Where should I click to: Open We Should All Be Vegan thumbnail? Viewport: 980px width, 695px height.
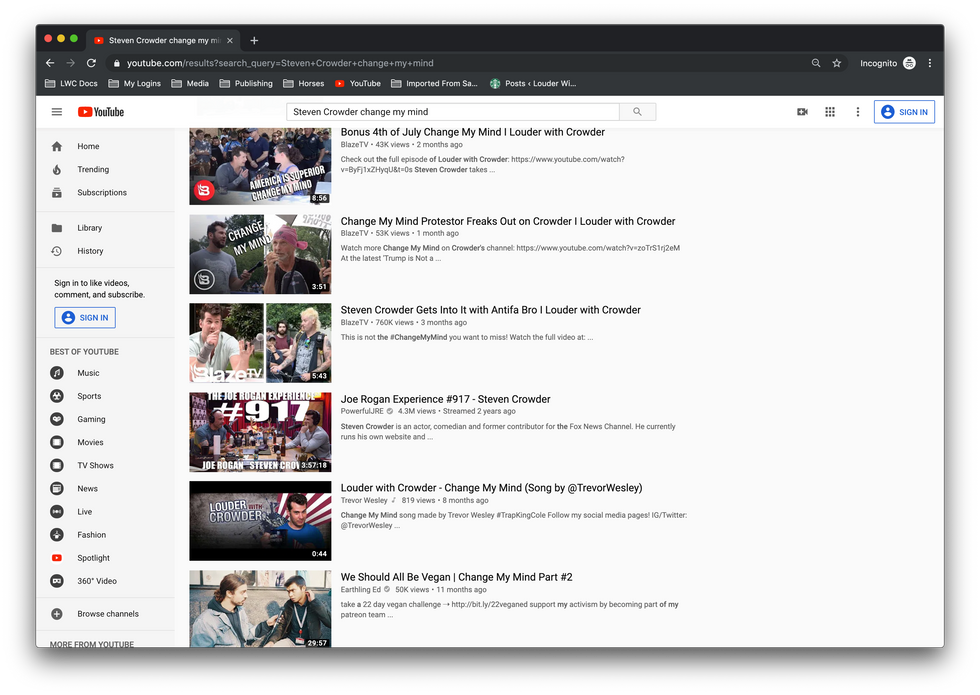coord(260,609)
